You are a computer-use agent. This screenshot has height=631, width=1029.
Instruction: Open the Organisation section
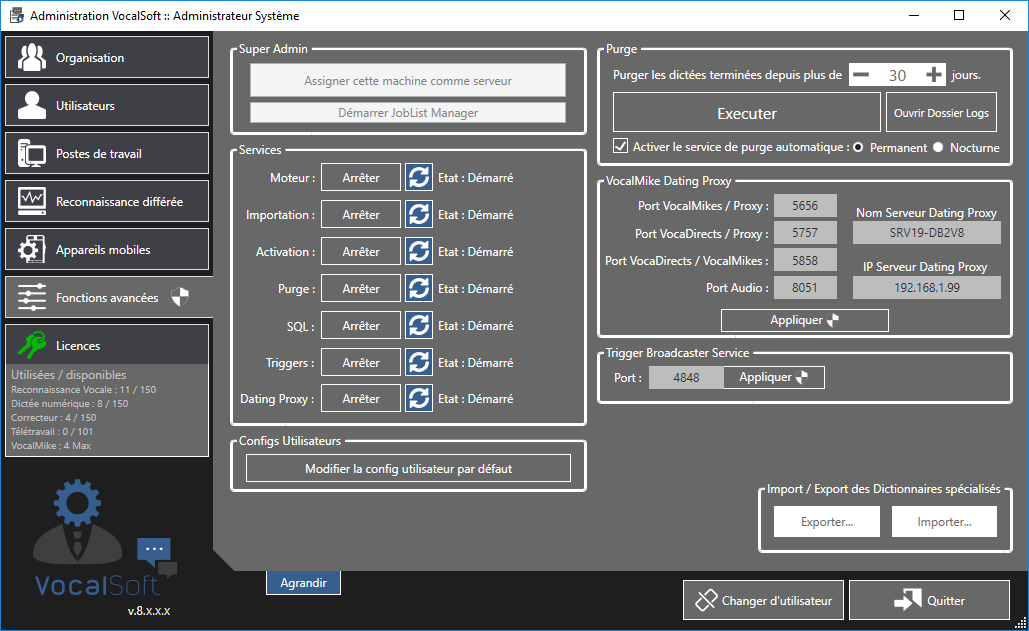pos(107,58)
